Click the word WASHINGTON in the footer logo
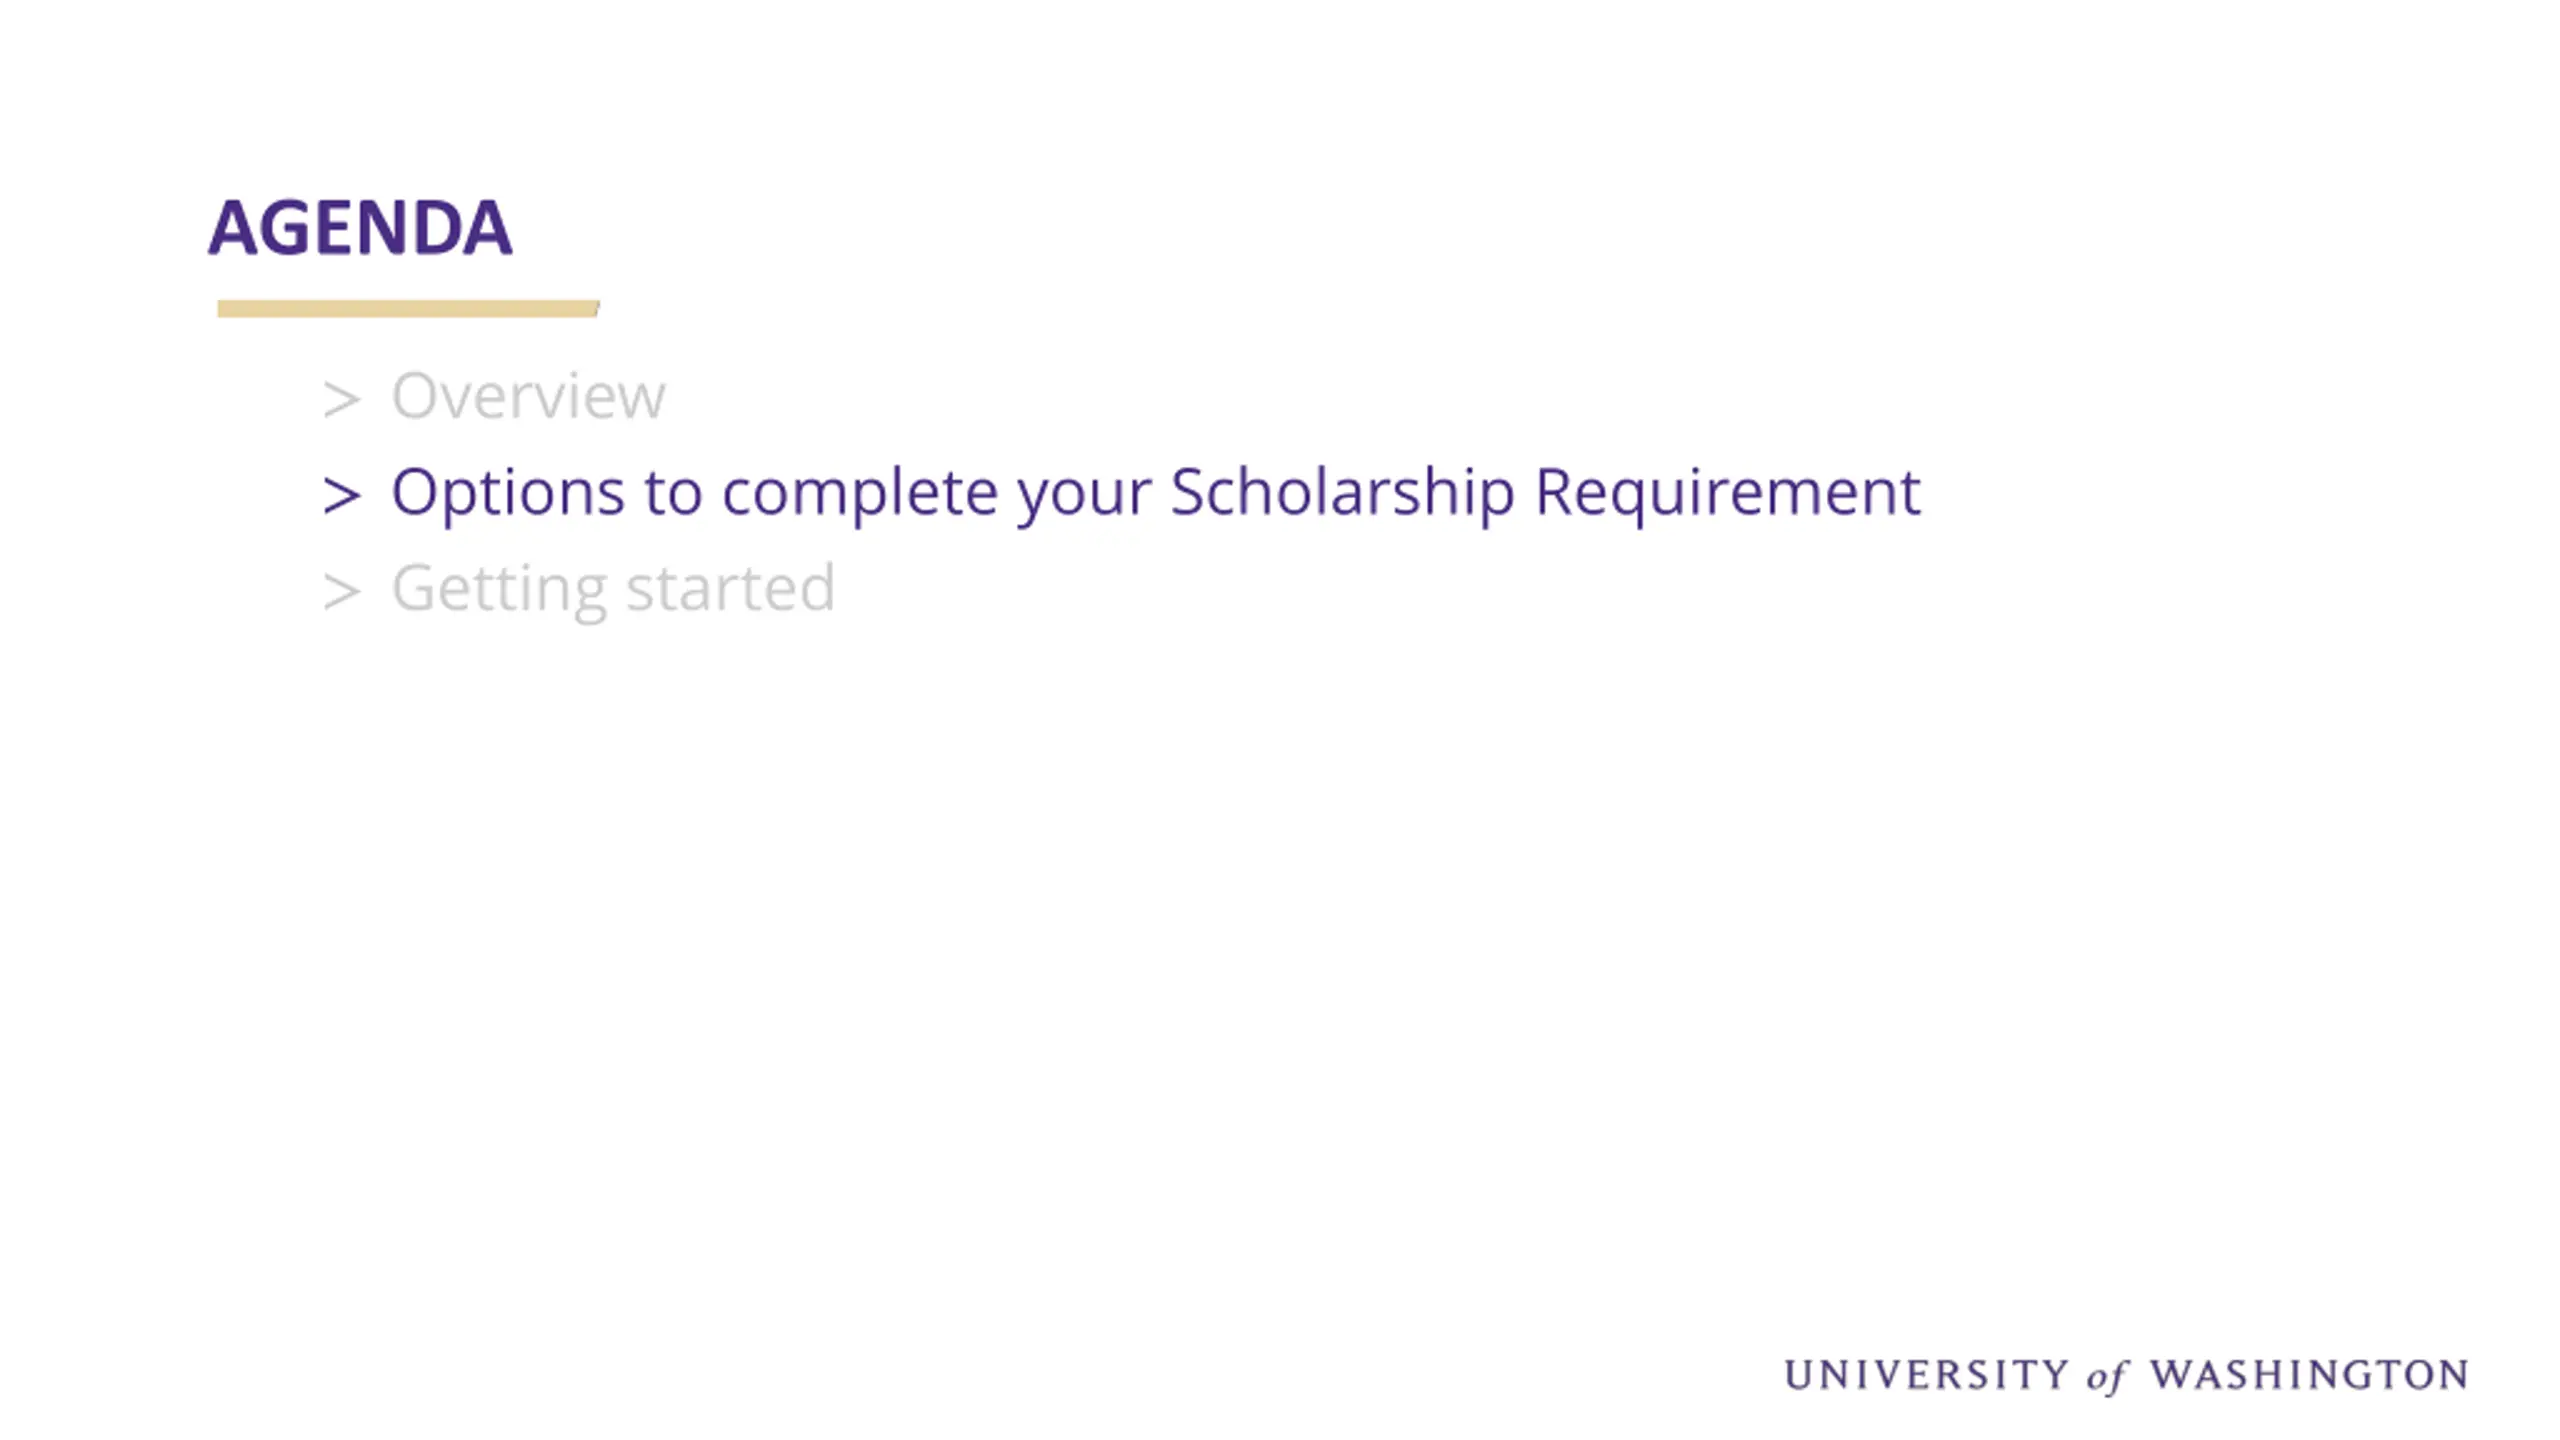 click(2309, 1375)
